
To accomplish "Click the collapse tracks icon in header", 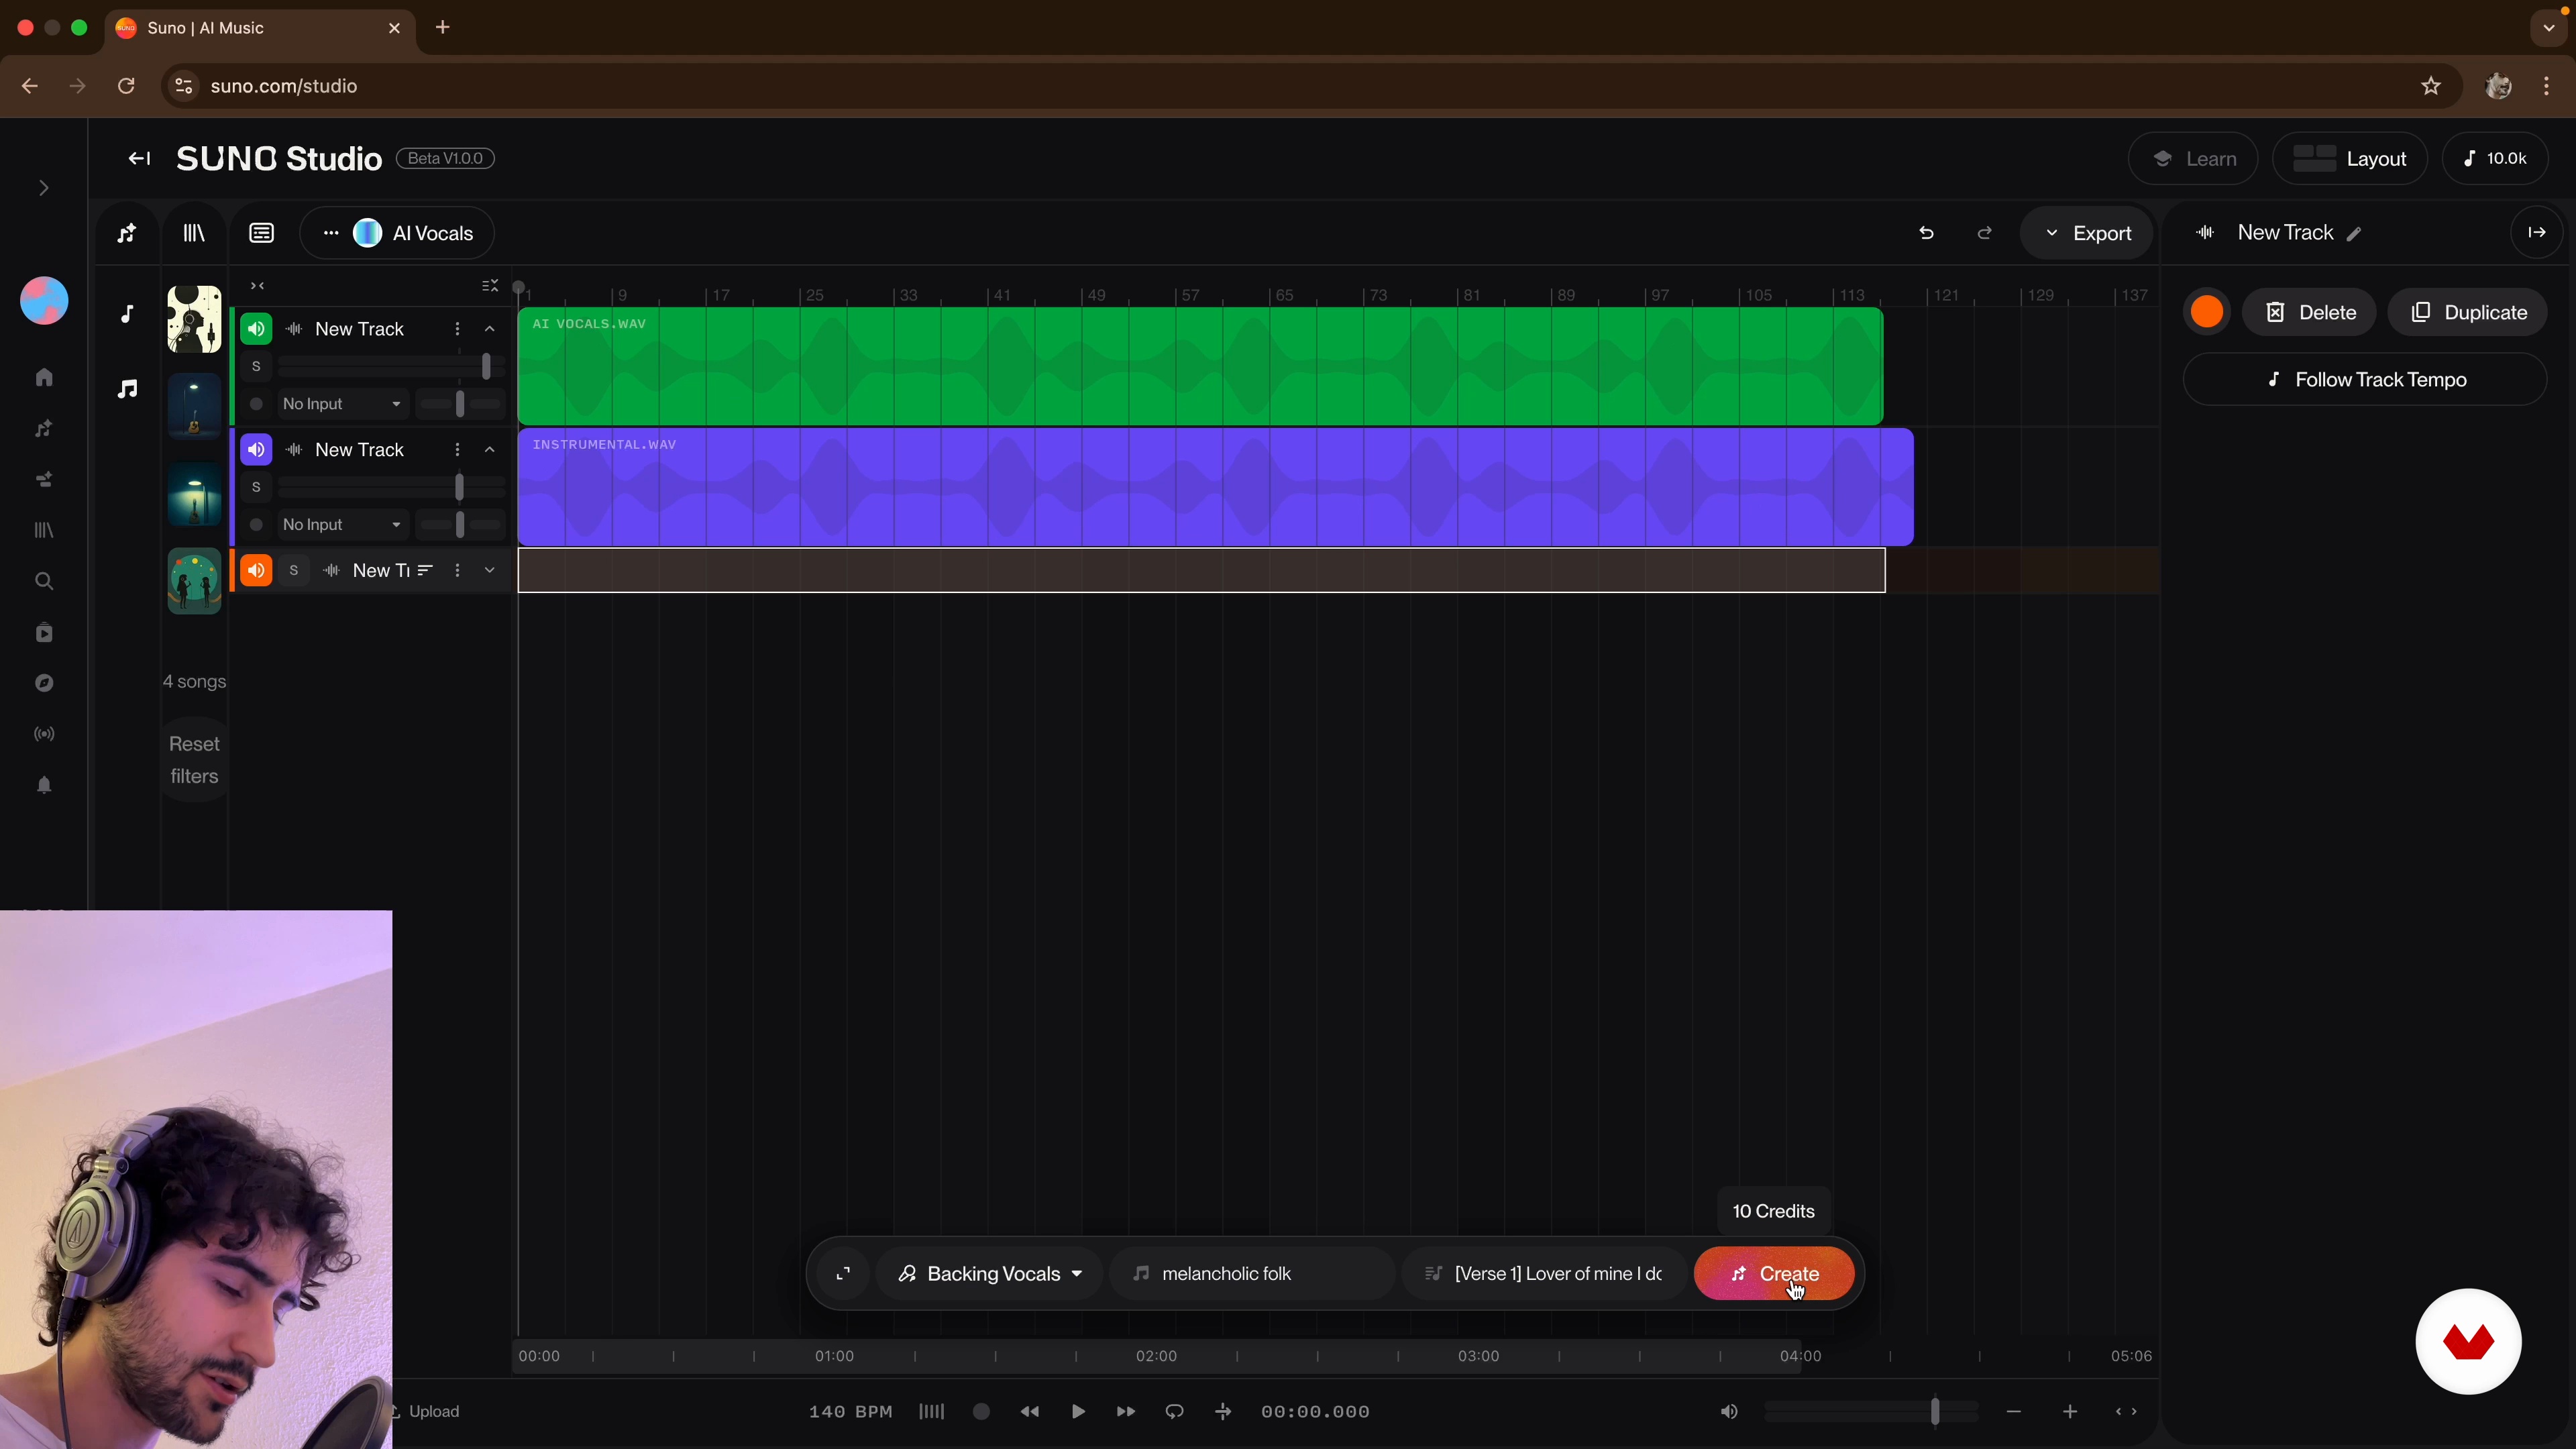I will tap(490, 286).
